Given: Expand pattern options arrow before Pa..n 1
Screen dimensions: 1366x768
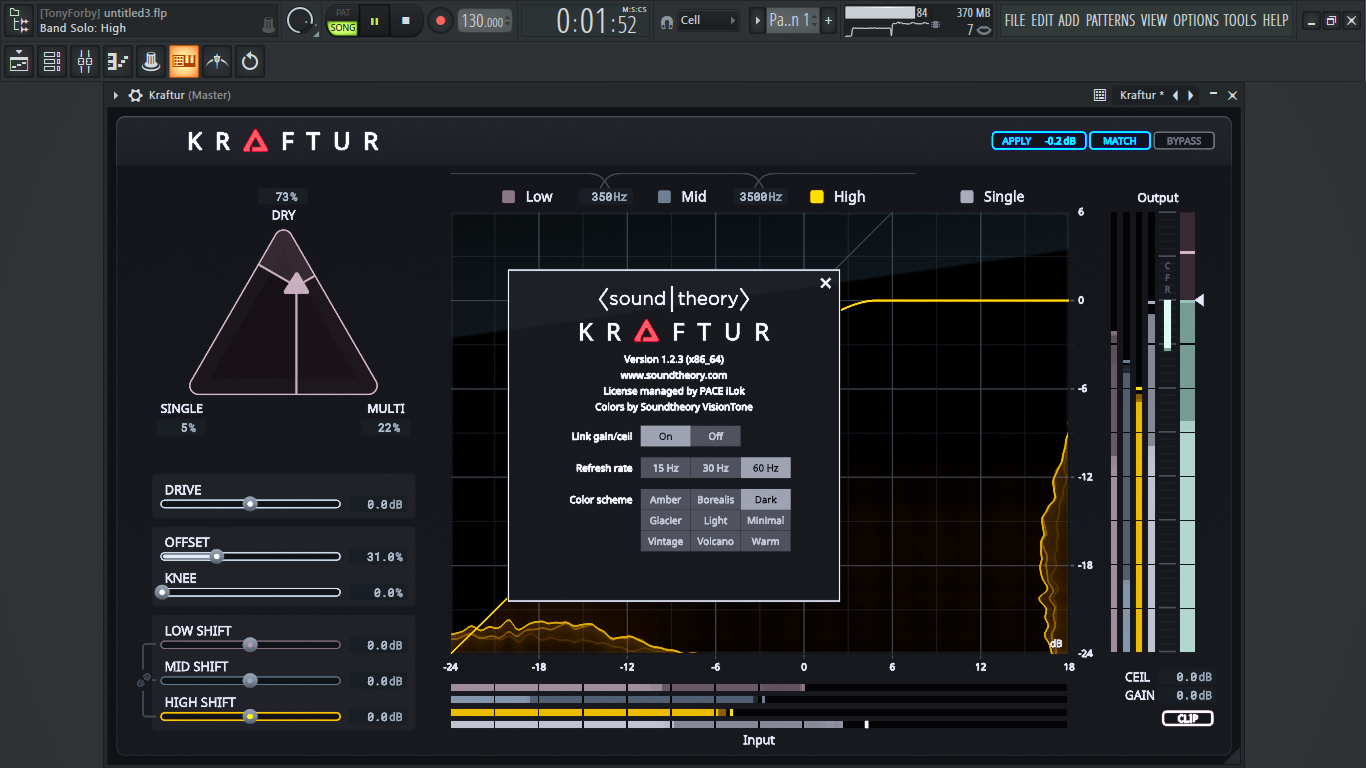Looking at the screenshot, I should (x=757, y=20).
